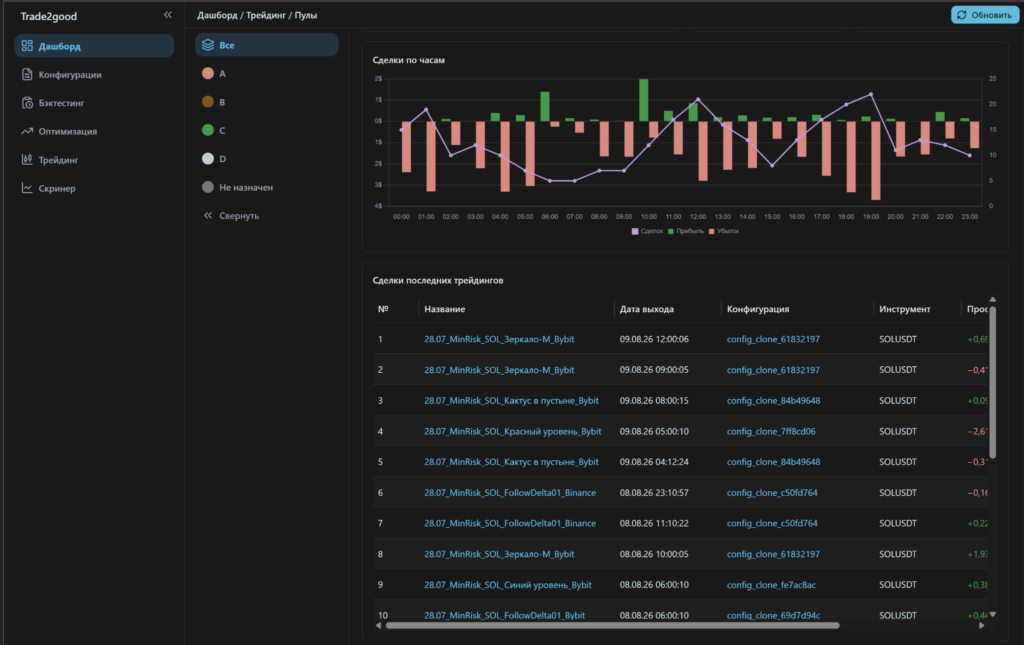Open Дашборд from the sidebar
The width and height of the screenshot is (1024, 645).
[94, 46]
